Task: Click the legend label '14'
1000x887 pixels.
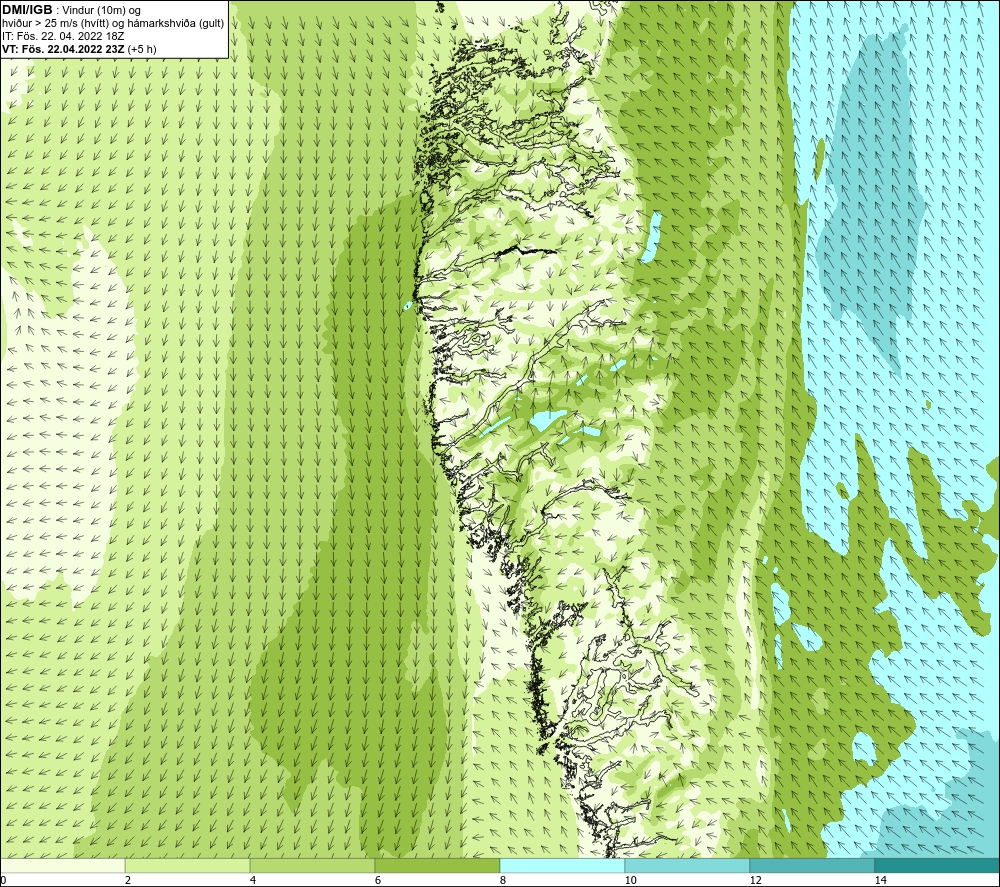Action: pos(880,881)
